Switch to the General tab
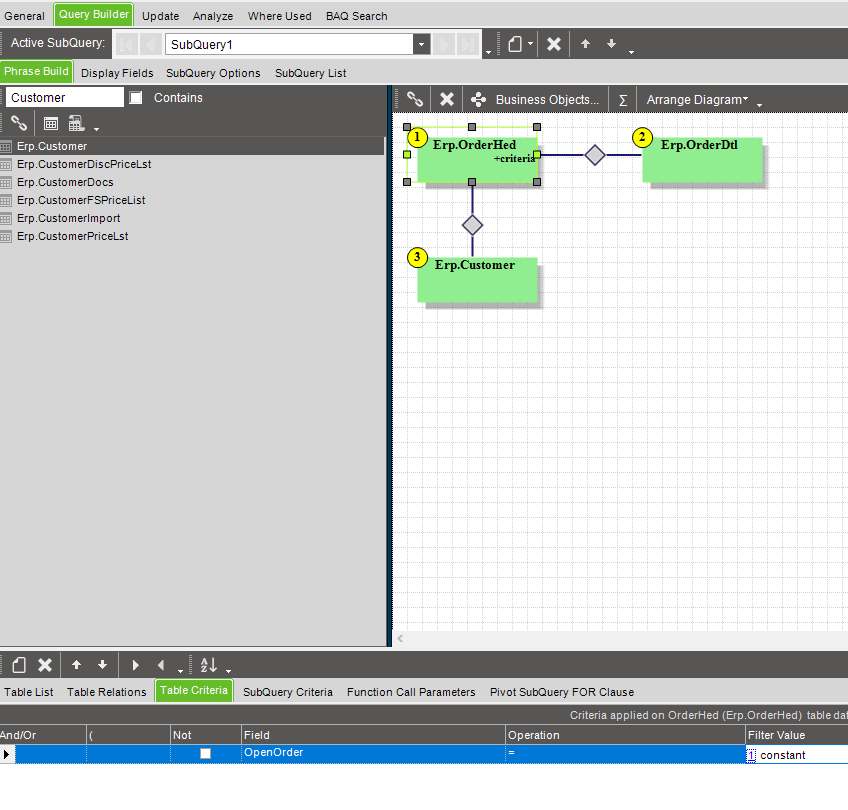This screenshot has width=848, height=810. click(x=24, y=16)
